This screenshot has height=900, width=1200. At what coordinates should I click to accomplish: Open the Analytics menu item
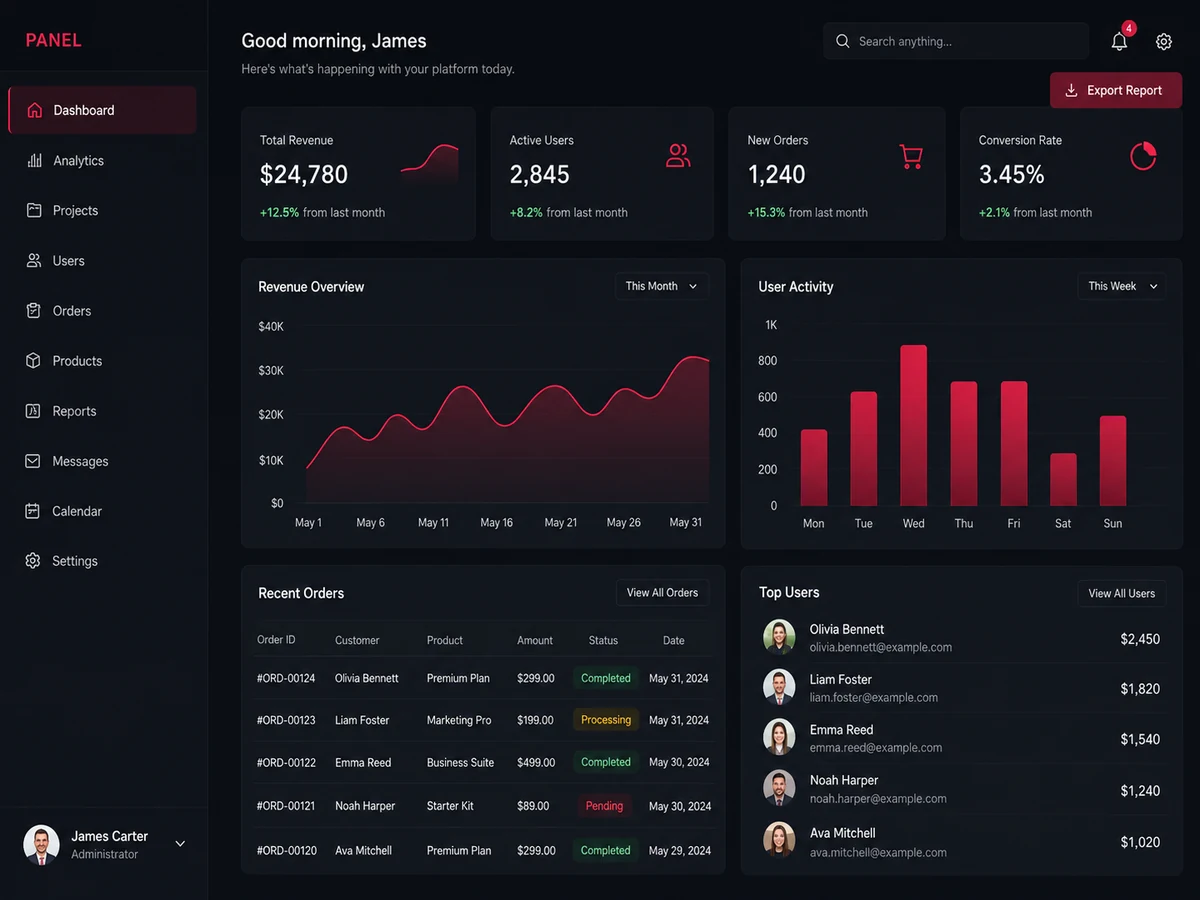(102, 160)
